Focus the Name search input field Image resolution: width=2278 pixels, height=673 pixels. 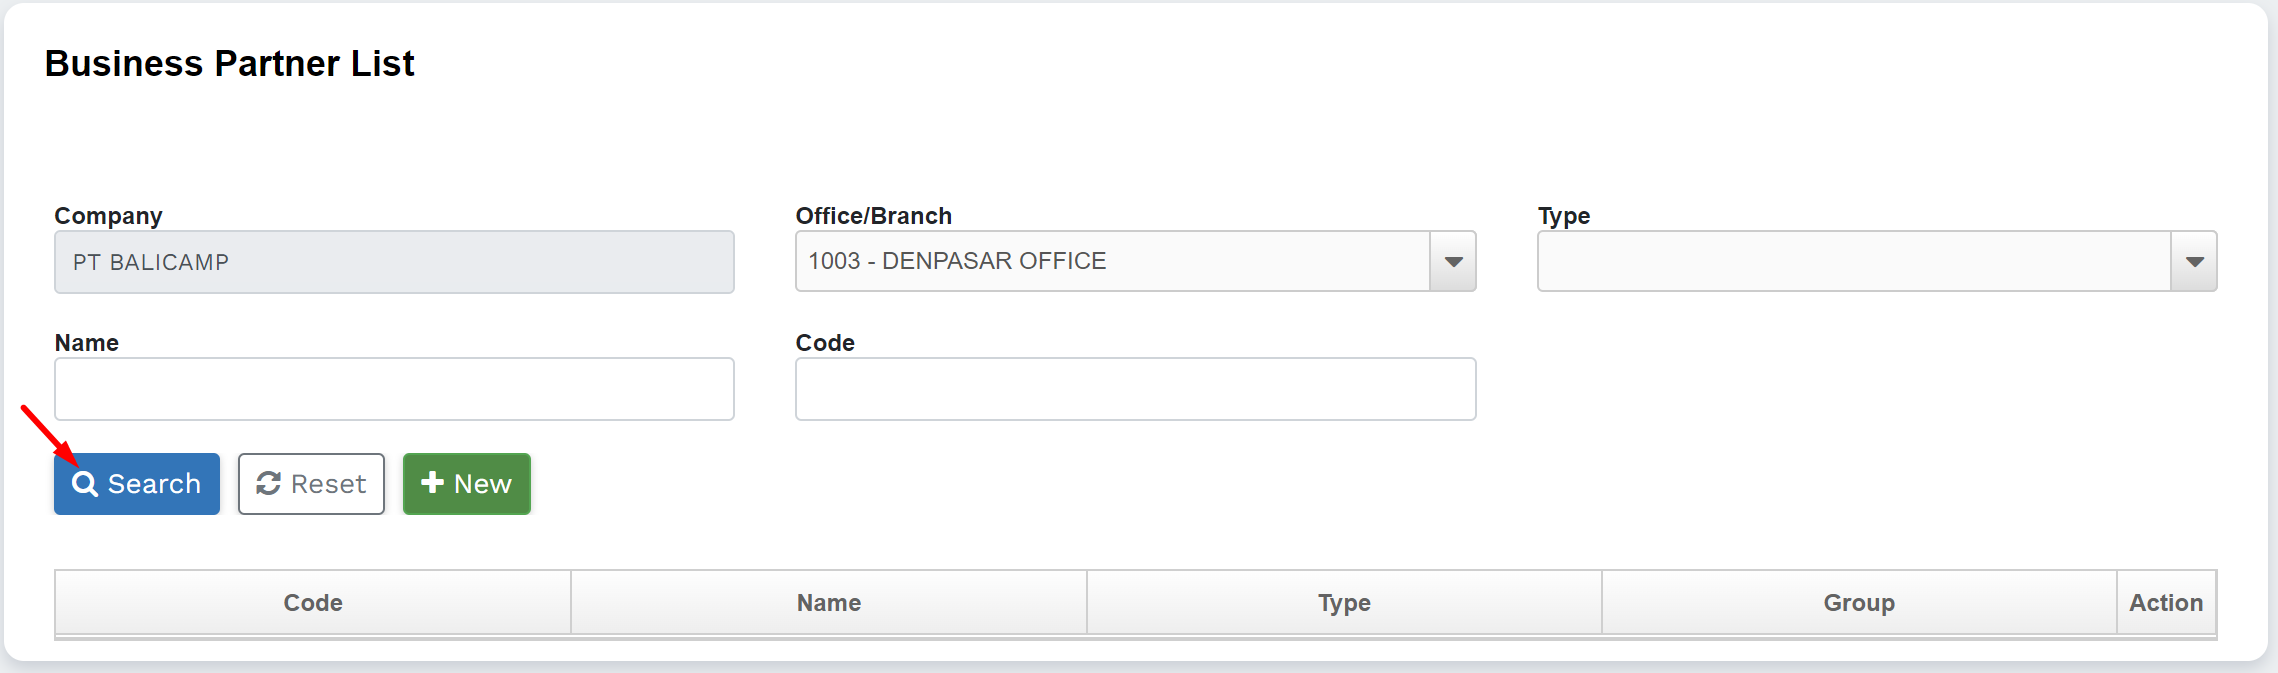coord(394,389)
